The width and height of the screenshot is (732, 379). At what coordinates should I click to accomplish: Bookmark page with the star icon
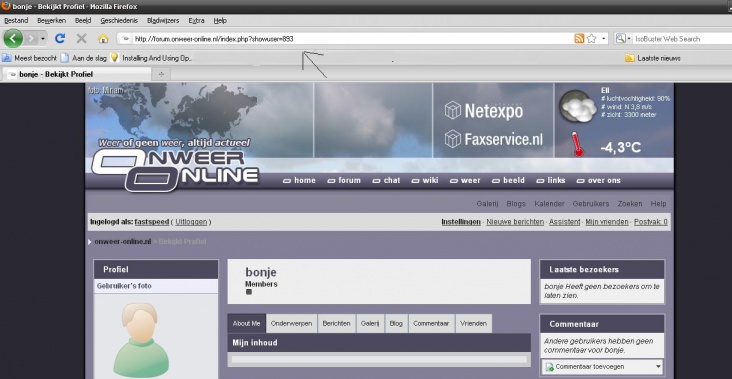591,39
